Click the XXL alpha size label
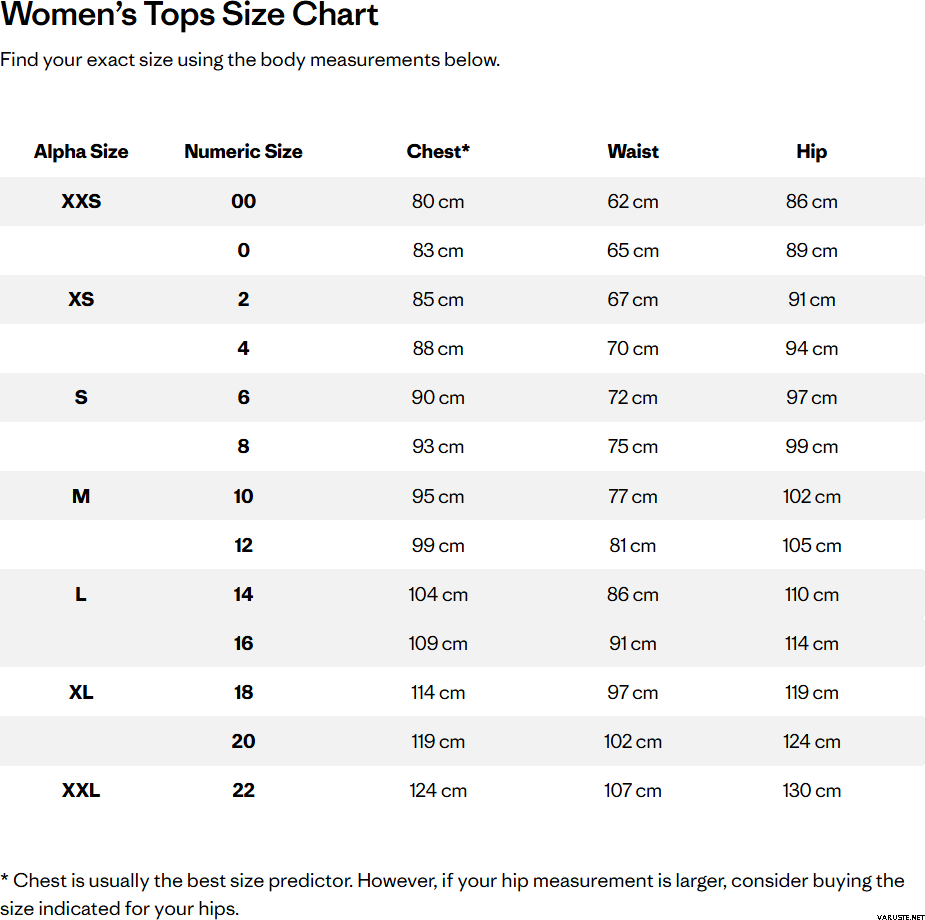This screenshot has height=920, width=925. tap(81, 790)
